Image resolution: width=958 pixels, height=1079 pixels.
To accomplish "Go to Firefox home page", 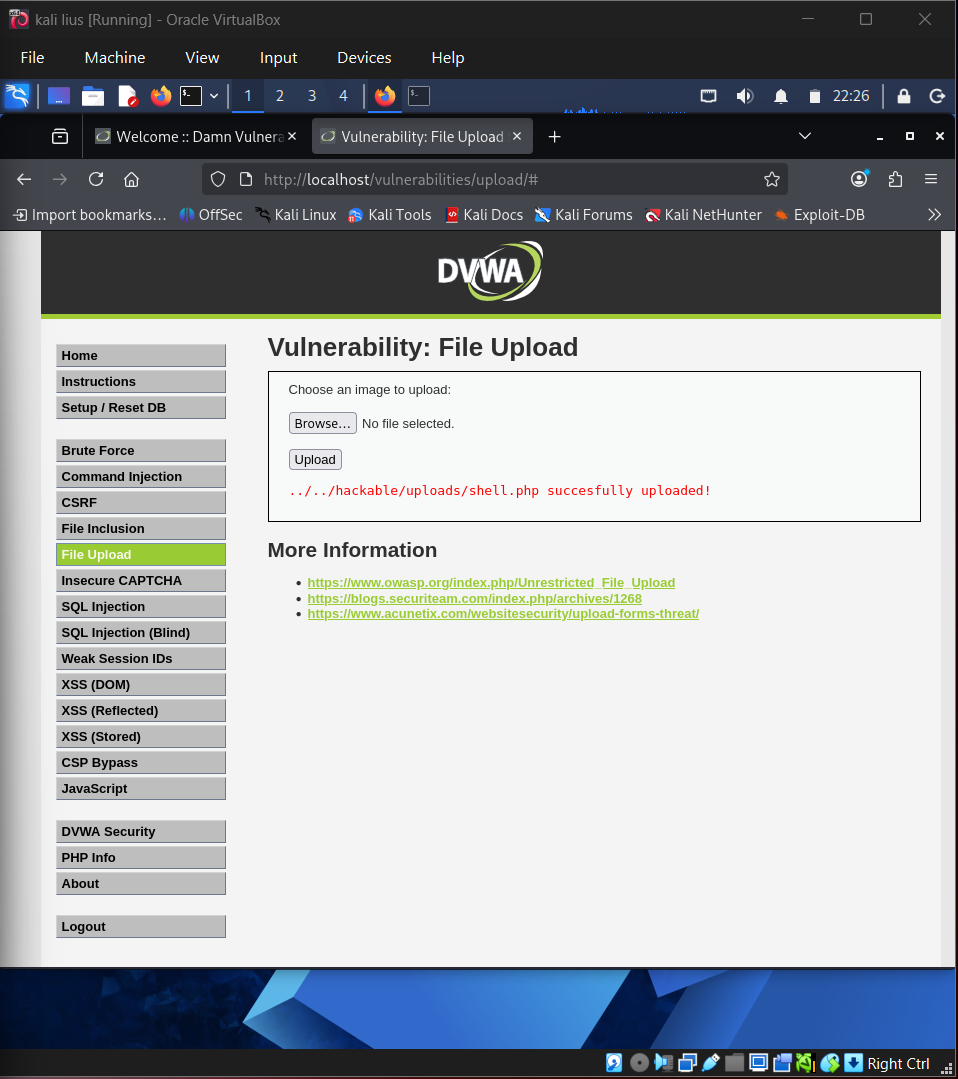I will (x=131, y=180).
